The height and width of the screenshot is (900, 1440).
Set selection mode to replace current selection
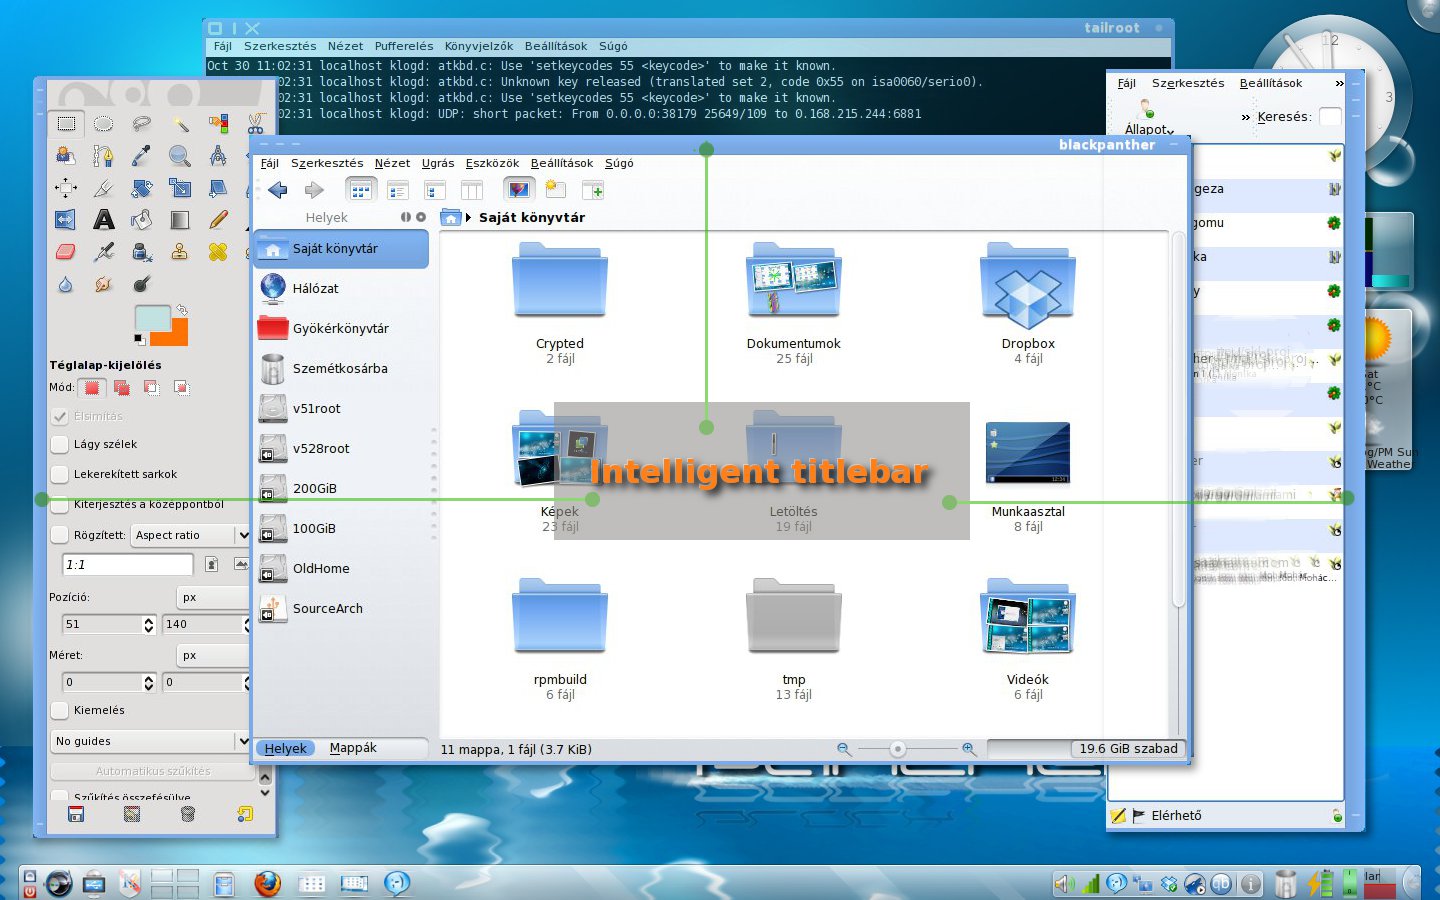pyautogui.click(x=92, y=387)
